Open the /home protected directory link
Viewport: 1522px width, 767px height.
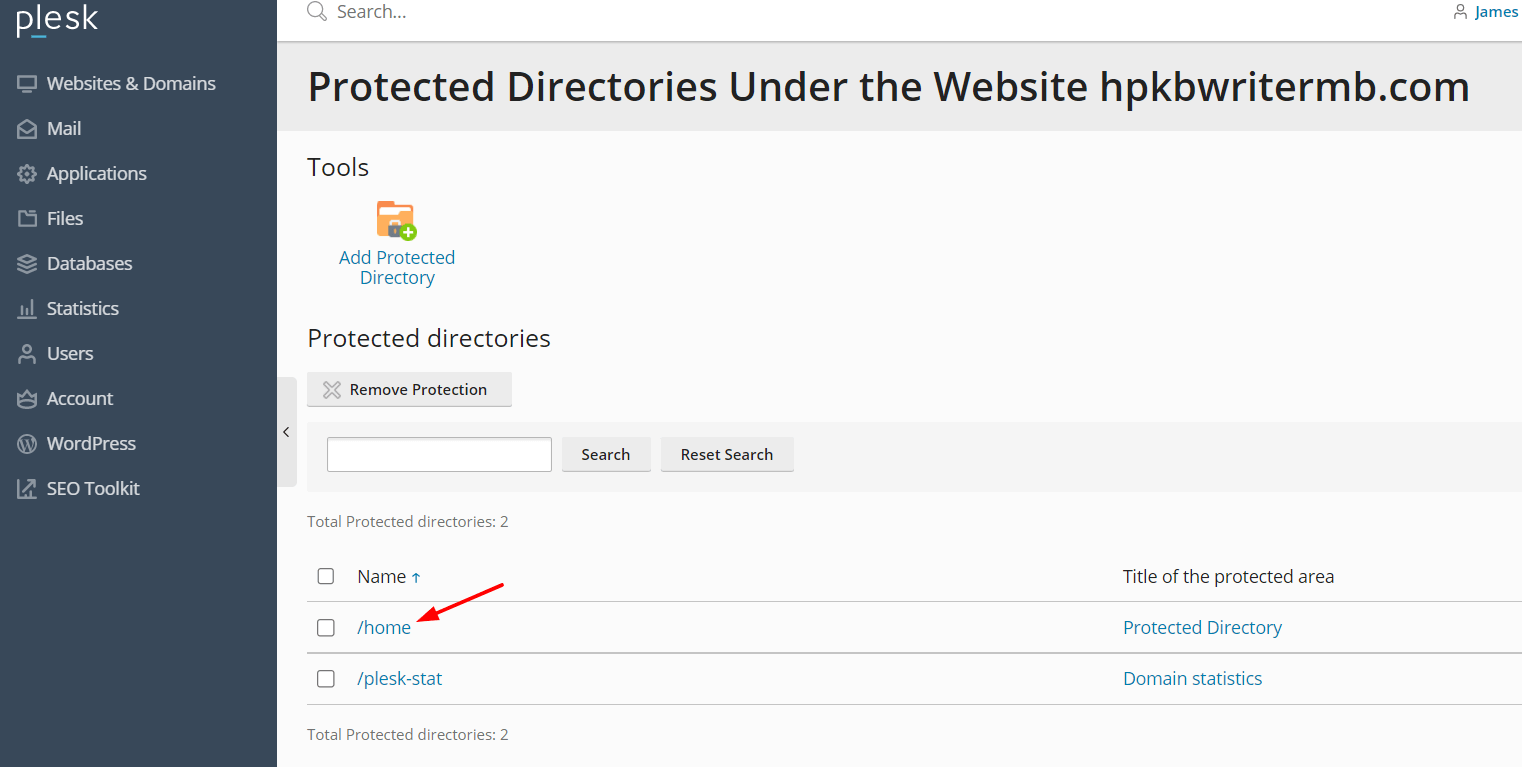pos(384,627)
